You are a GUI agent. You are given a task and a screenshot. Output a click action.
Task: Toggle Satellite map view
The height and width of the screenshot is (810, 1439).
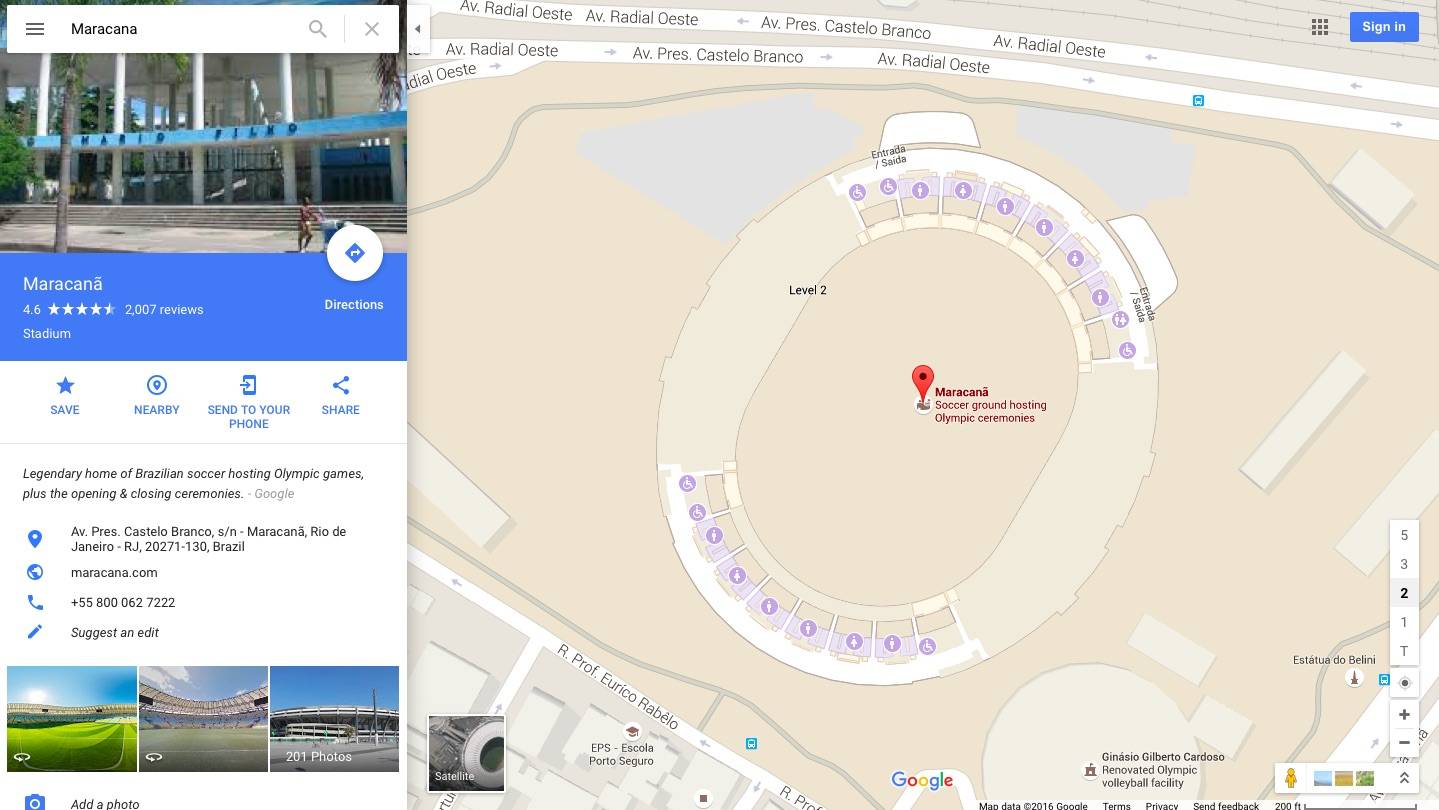click(x=467, y=753)
